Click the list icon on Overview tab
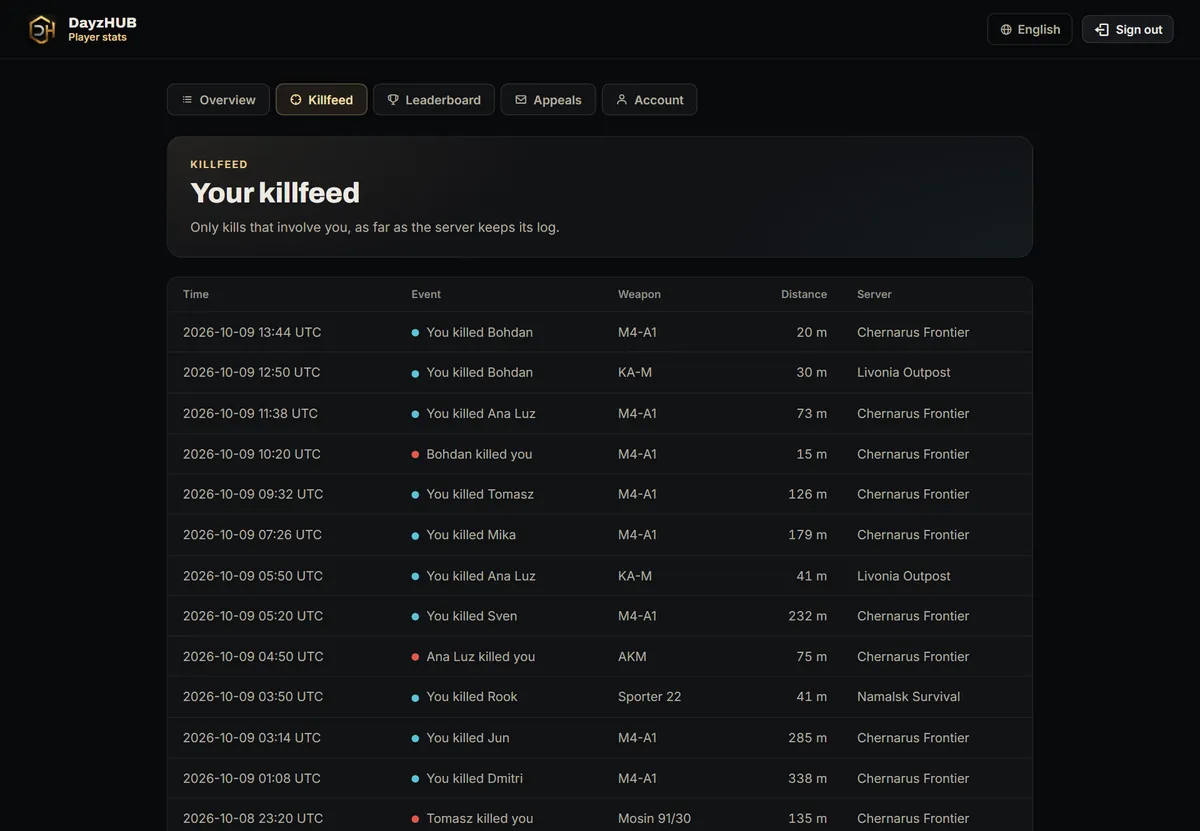The height and width of the screenshot is (831, 1200). pyautogui.click(x=187, y=100)
